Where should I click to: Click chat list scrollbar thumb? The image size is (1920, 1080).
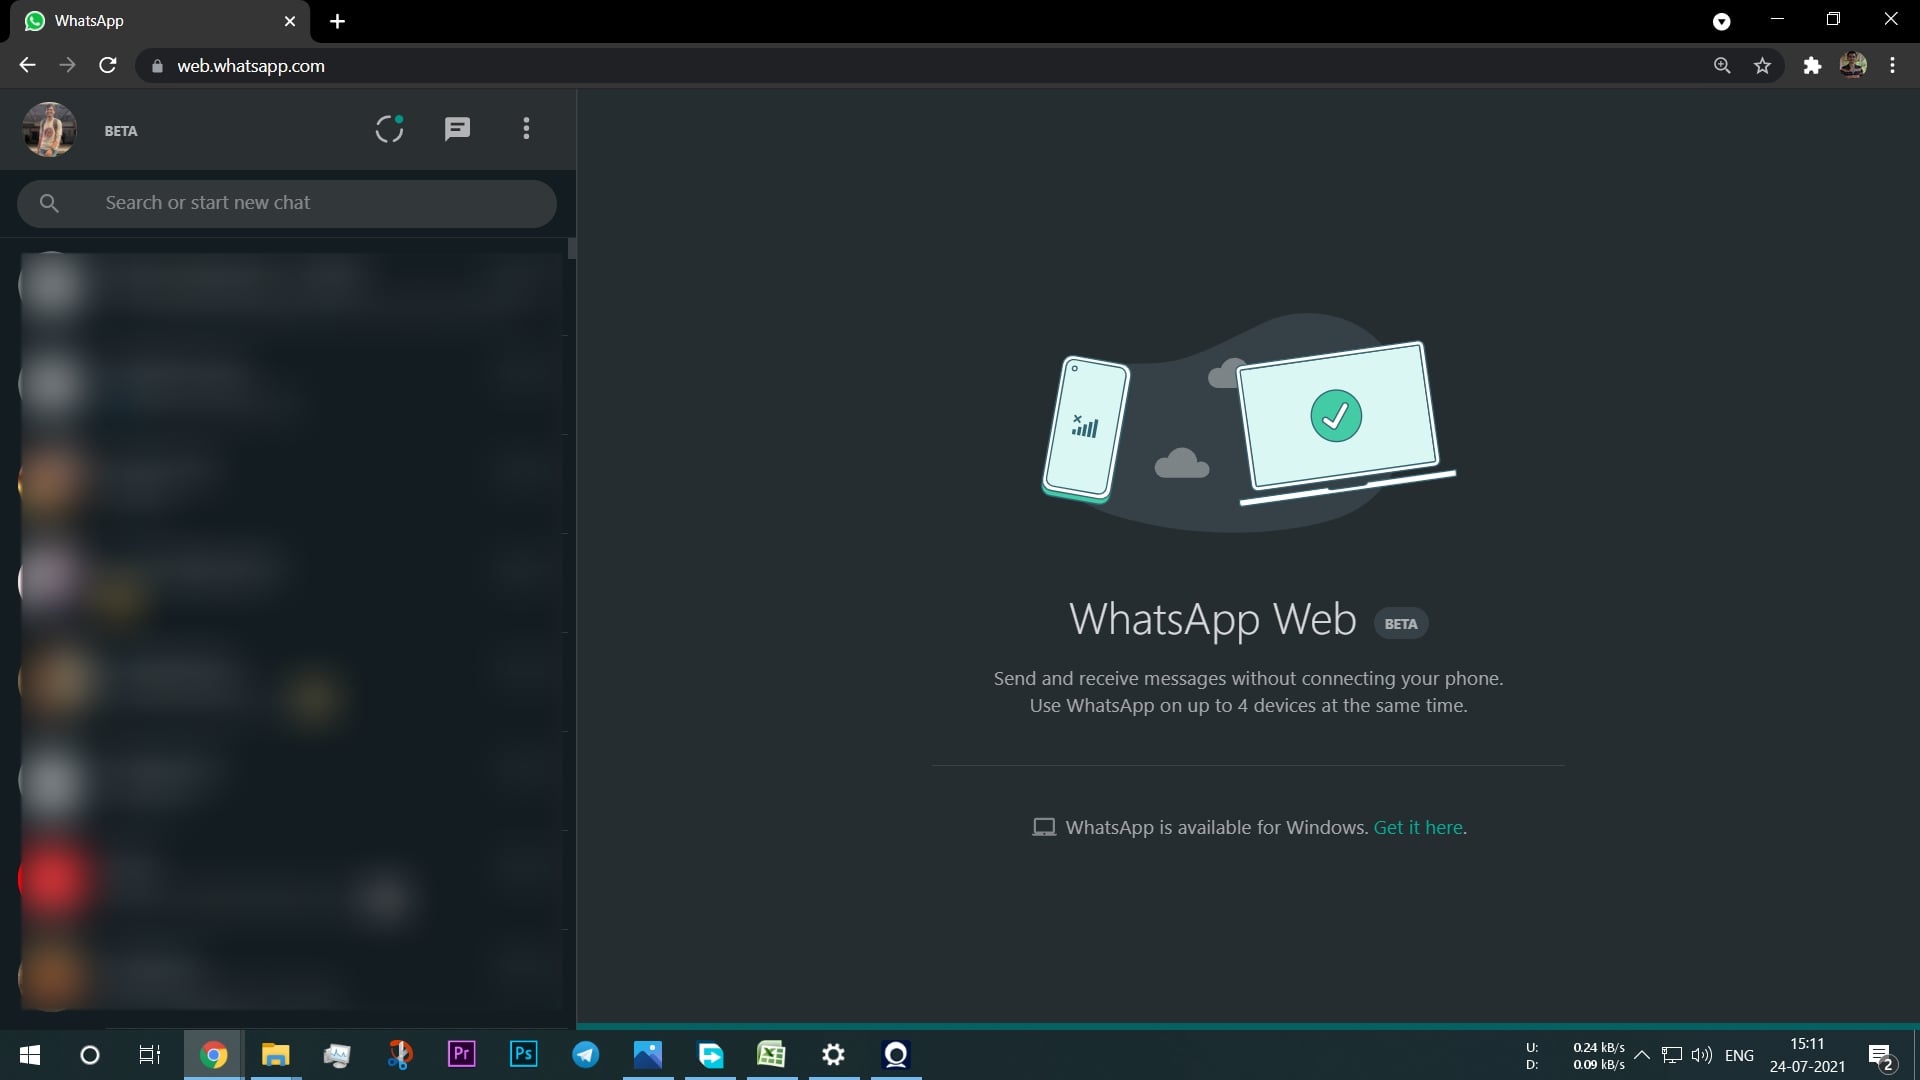click(572, 248)
